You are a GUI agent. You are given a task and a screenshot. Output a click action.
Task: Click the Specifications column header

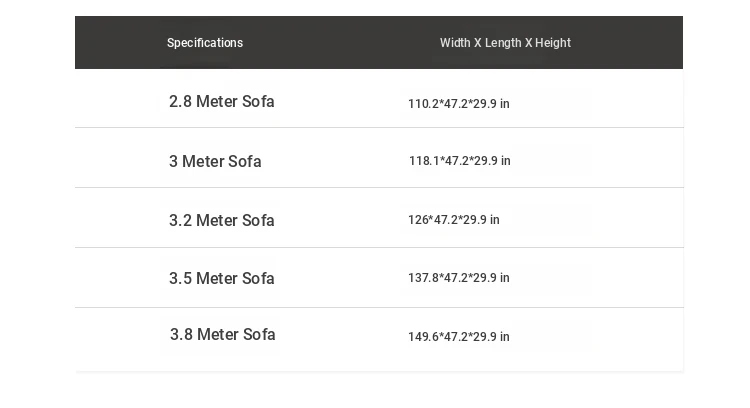[x=205, y=43]
